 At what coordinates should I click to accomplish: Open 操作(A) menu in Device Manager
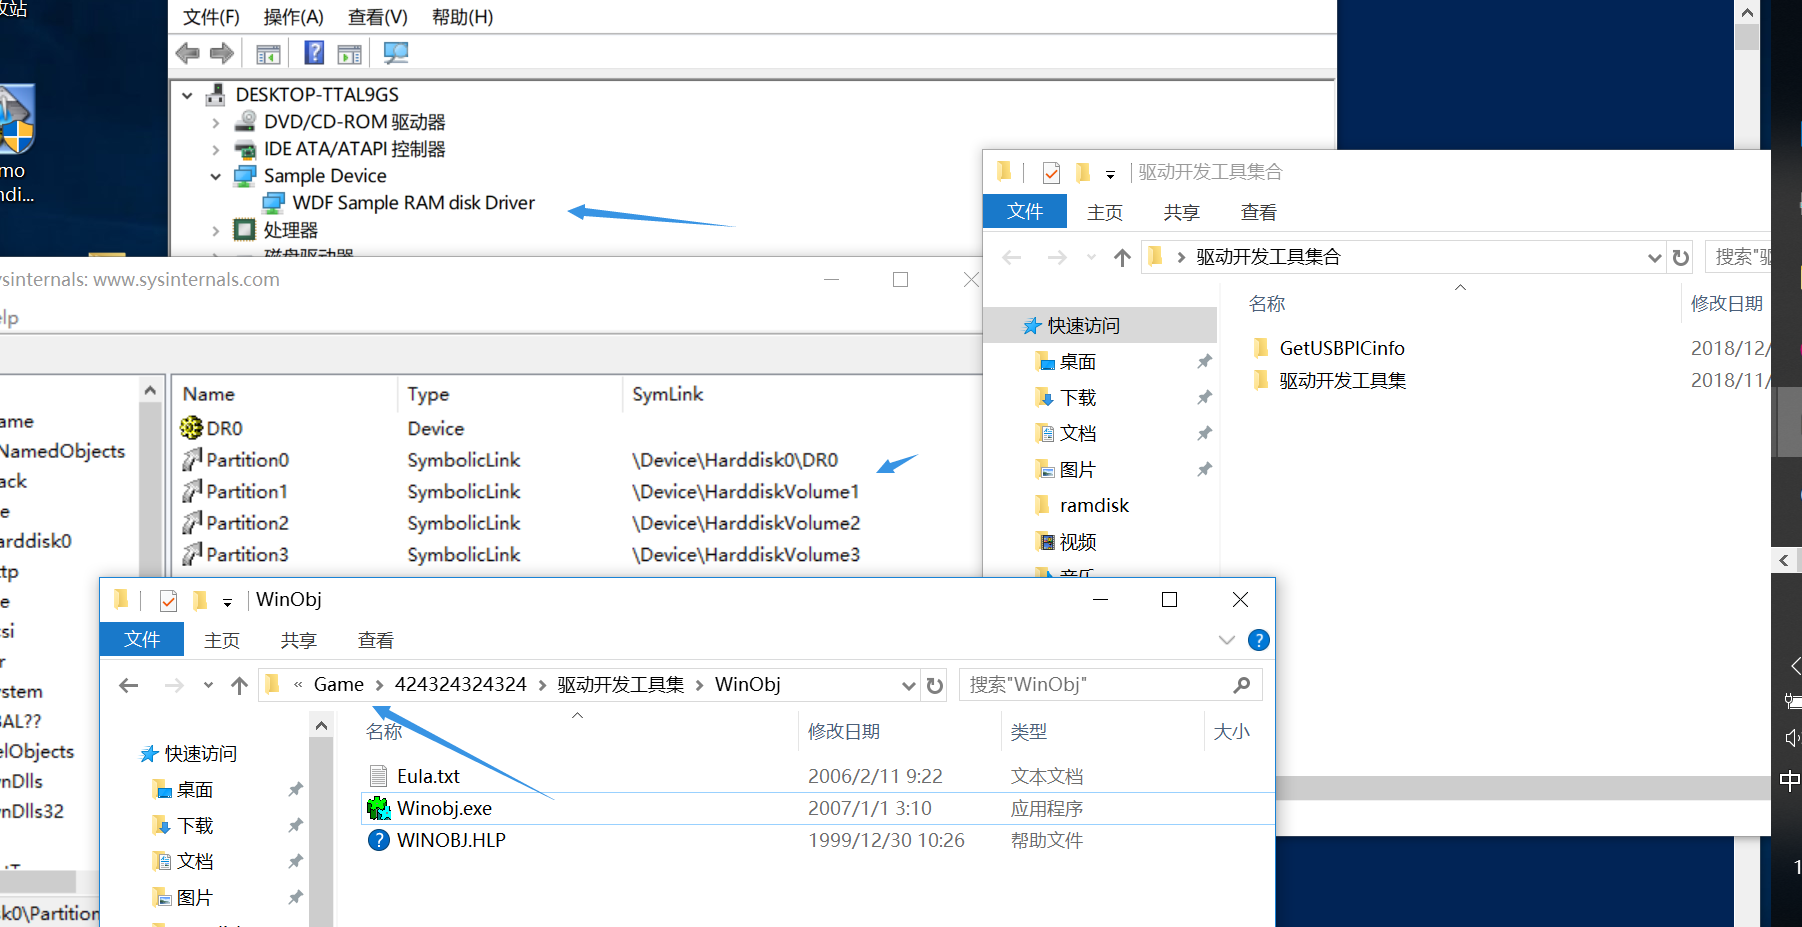click(293, 17)
